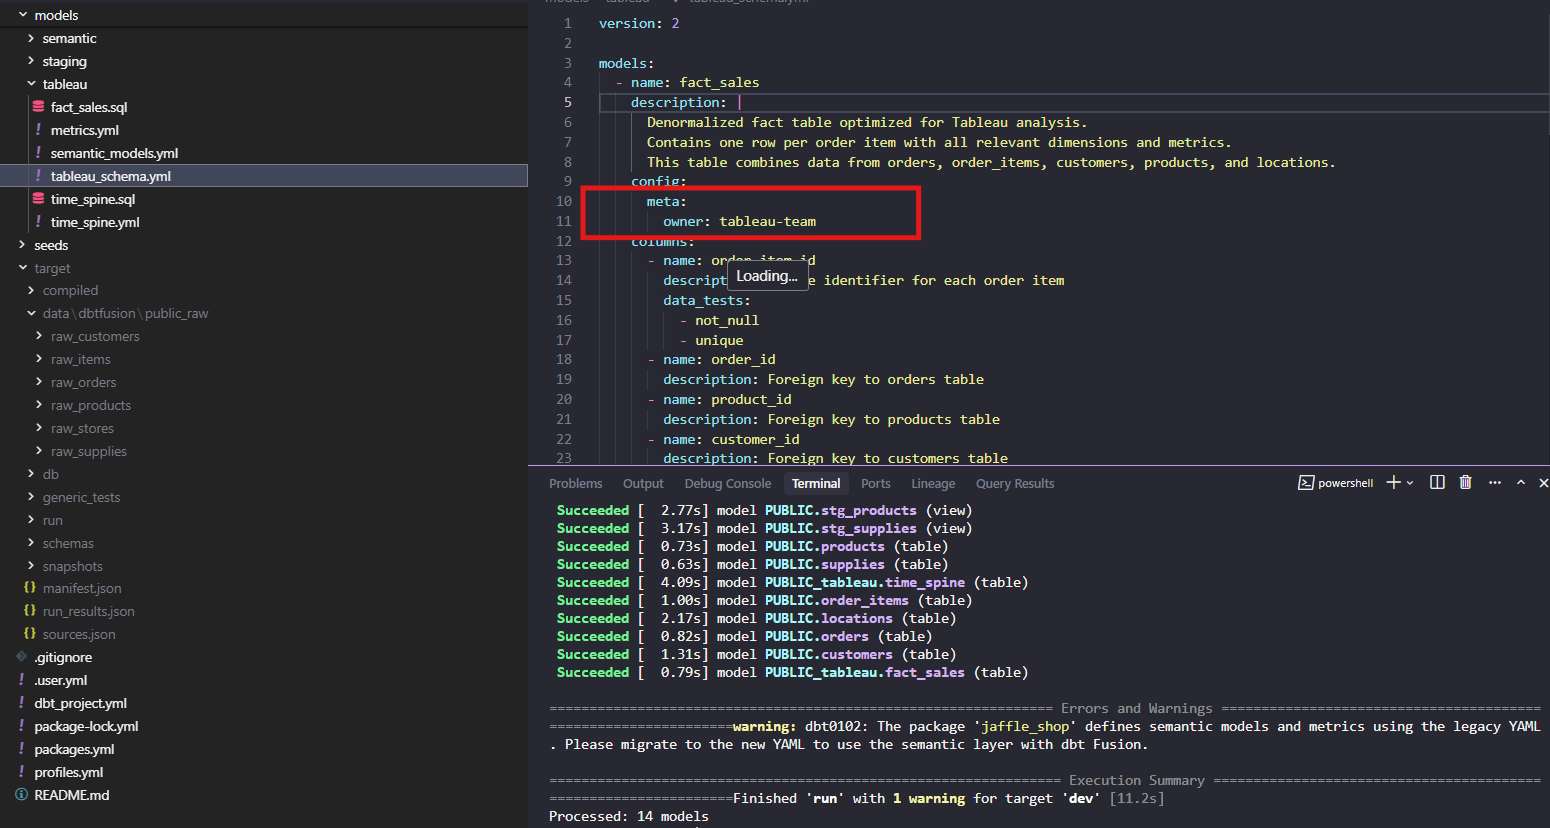Open the launch profile dropdown next to plus
1550x828 pixels.
[x=1410, y=483]
